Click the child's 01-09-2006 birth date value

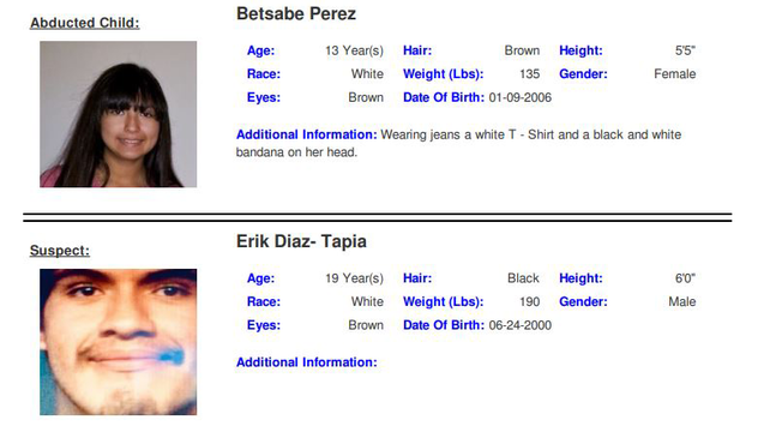520,97
